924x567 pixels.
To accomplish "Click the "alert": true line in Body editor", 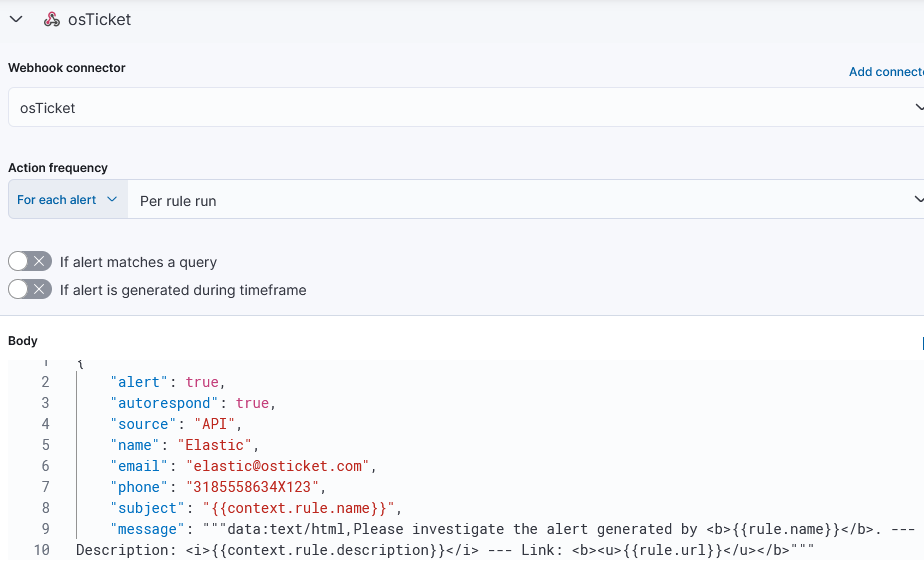I will click(168, 382).
